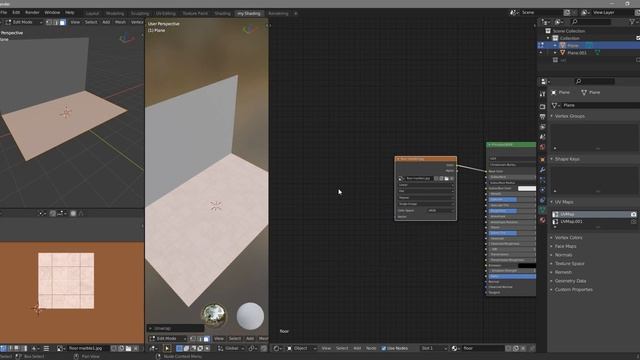Enable face select mode in top-left viewport header
The image size is (640, 360).
pos(62,22)
